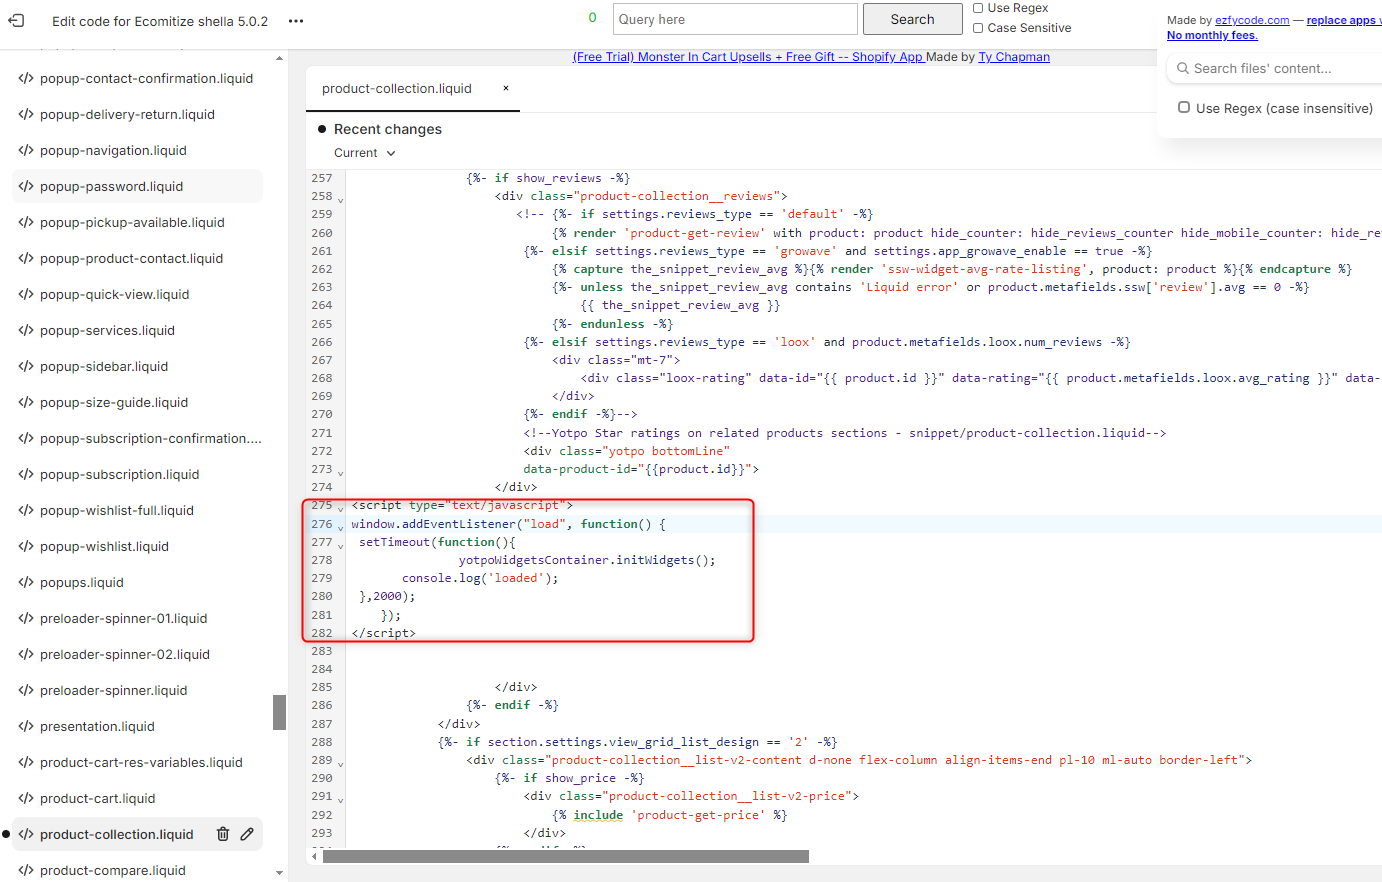The height and width of the screenshot is (882, 1382).
Task: Click left scroll arrow of code scrollbar
Action: click(x=315, y=856)
